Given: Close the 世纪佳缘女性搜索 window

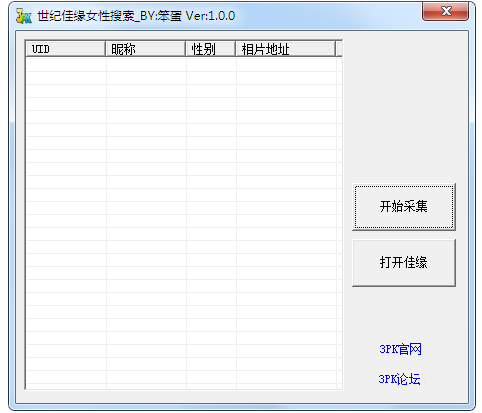Looking at the screenshot, I should pos(445,11).
